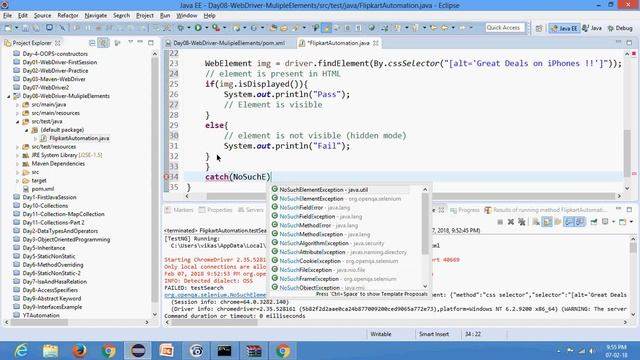Collapse the Day08-WebDriver-MulipleElements project
Image resolution: width=640 pixels, height=360 pixels.
(9, 96)
